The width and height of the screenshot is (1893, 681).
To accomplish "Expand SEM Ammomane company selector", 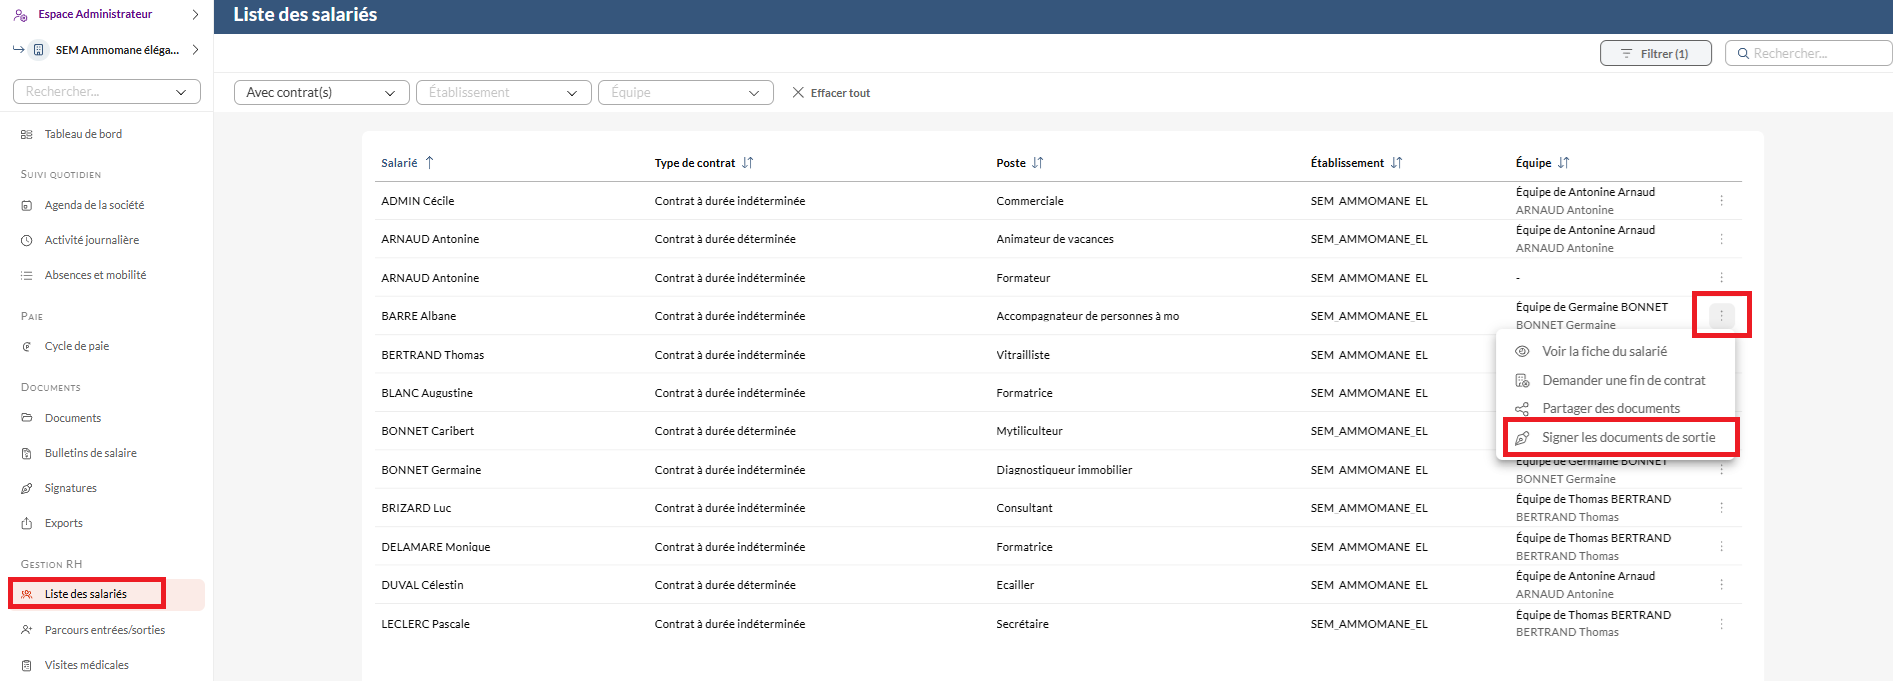I will pyautogui.click(x=195, y=50).
